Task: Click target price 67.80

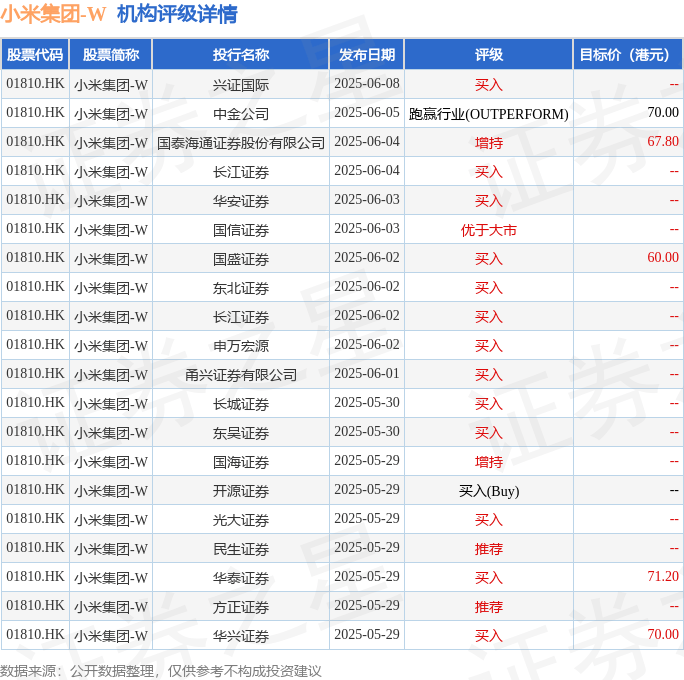Action: (x=663, y=141)
